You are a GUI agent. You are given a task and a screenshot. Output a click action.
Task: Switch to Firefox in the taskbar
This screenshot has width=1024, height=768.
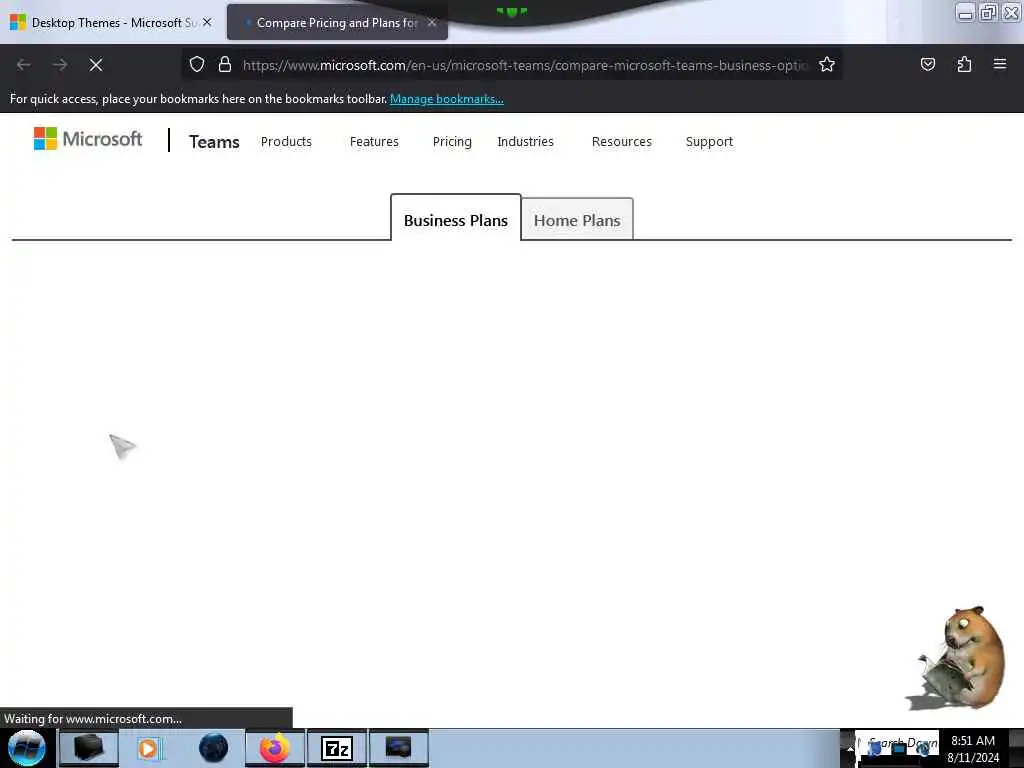tap(275, 748)
